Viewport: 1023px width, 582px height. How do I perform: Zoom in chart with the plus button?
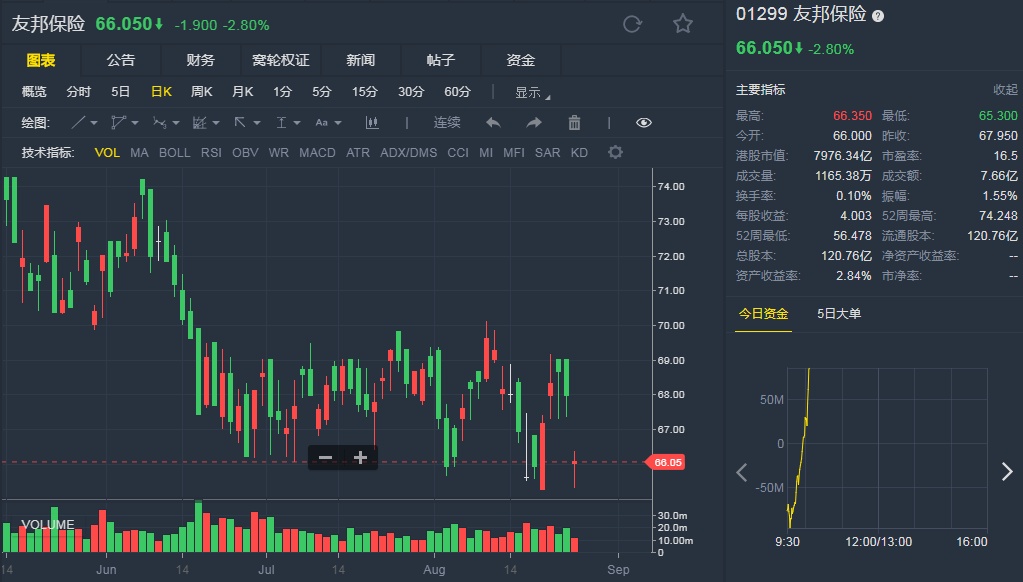(361, 458)
